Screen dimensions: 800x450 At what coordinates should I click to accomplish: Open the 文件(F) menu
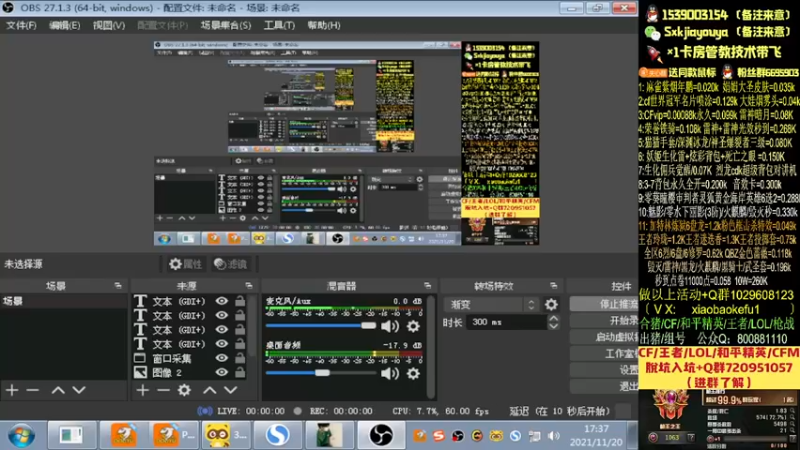click(x=21, y=25)
